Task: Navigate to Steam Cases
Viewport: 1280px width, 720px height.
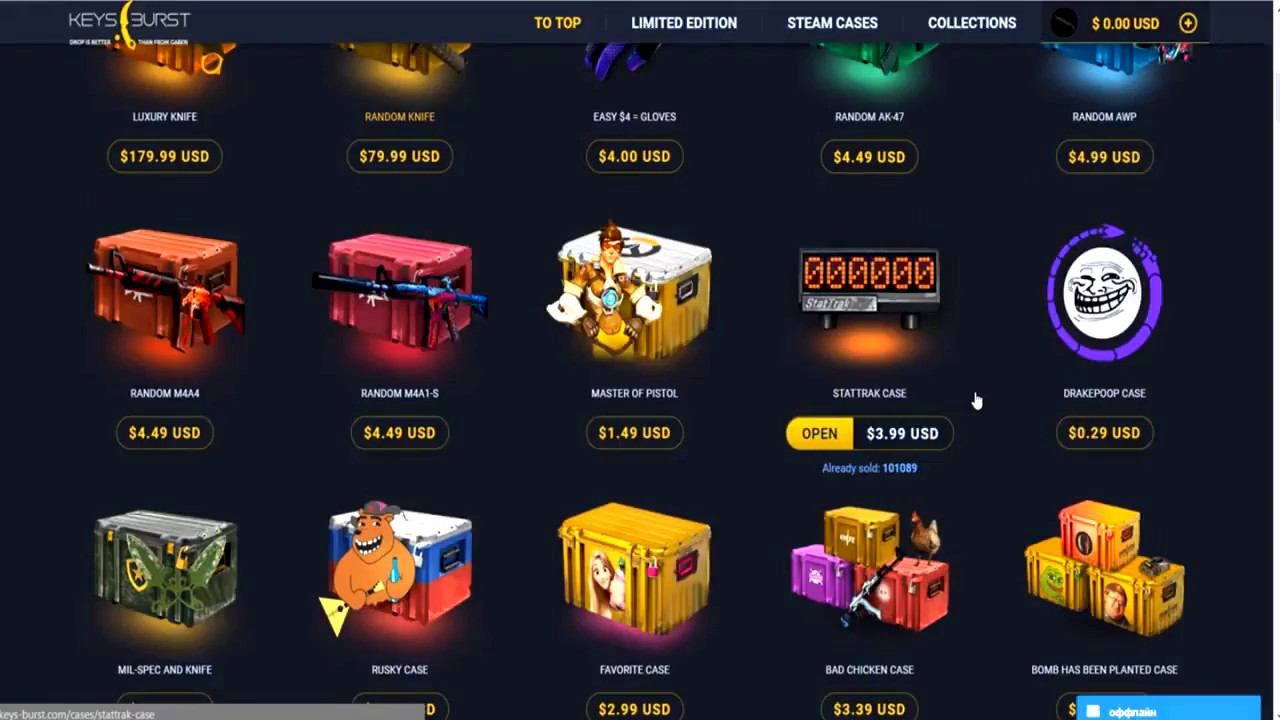Action: (832, 23)
